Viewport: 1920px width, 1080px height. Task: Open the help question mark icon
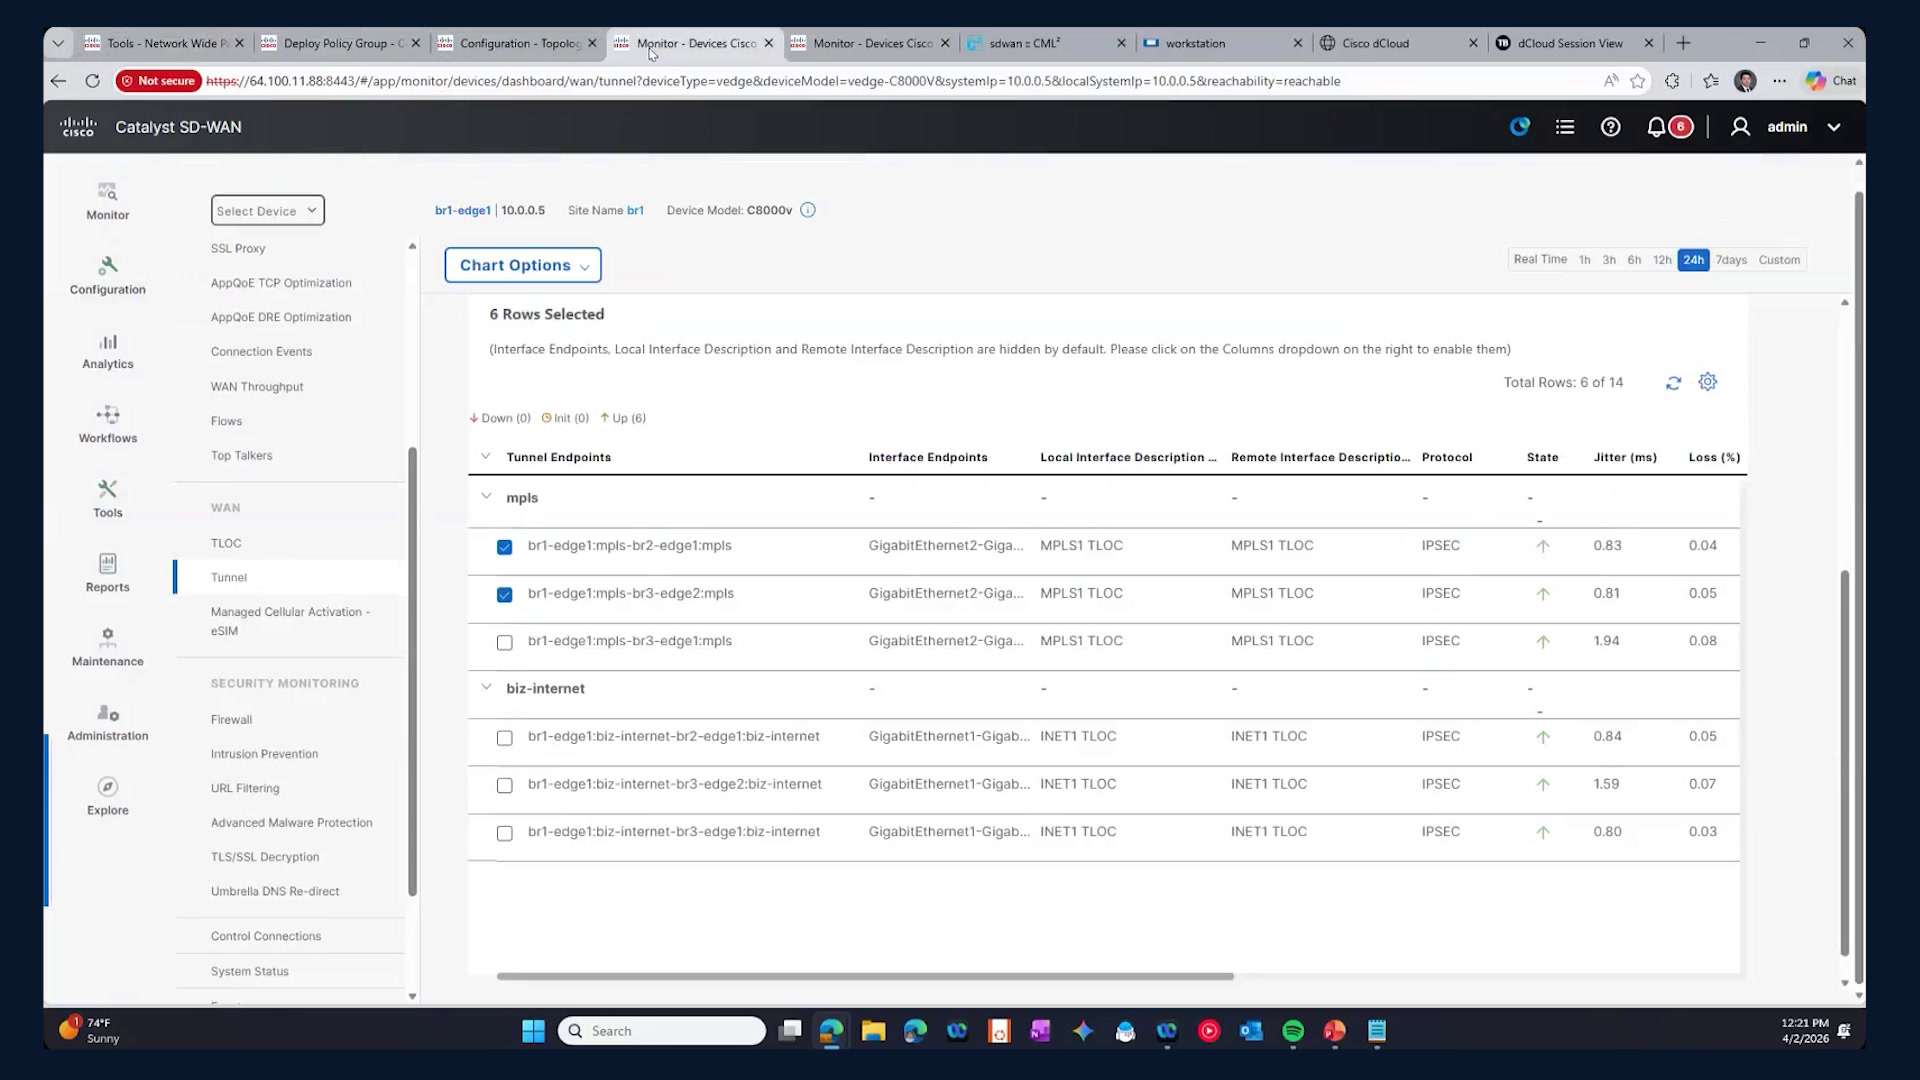(x=1610, y=127)
